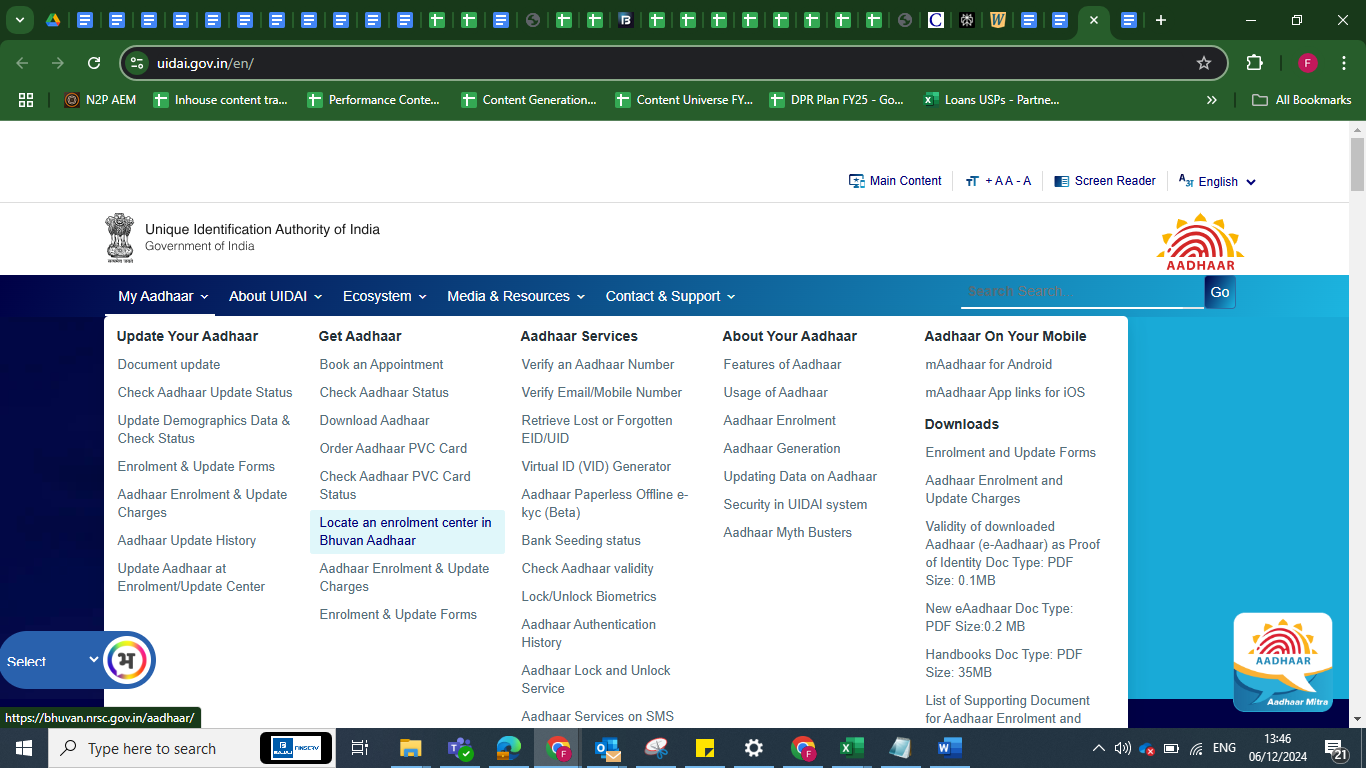
Task: Click the Government of India emblem
Action: [x=120, y=237]
